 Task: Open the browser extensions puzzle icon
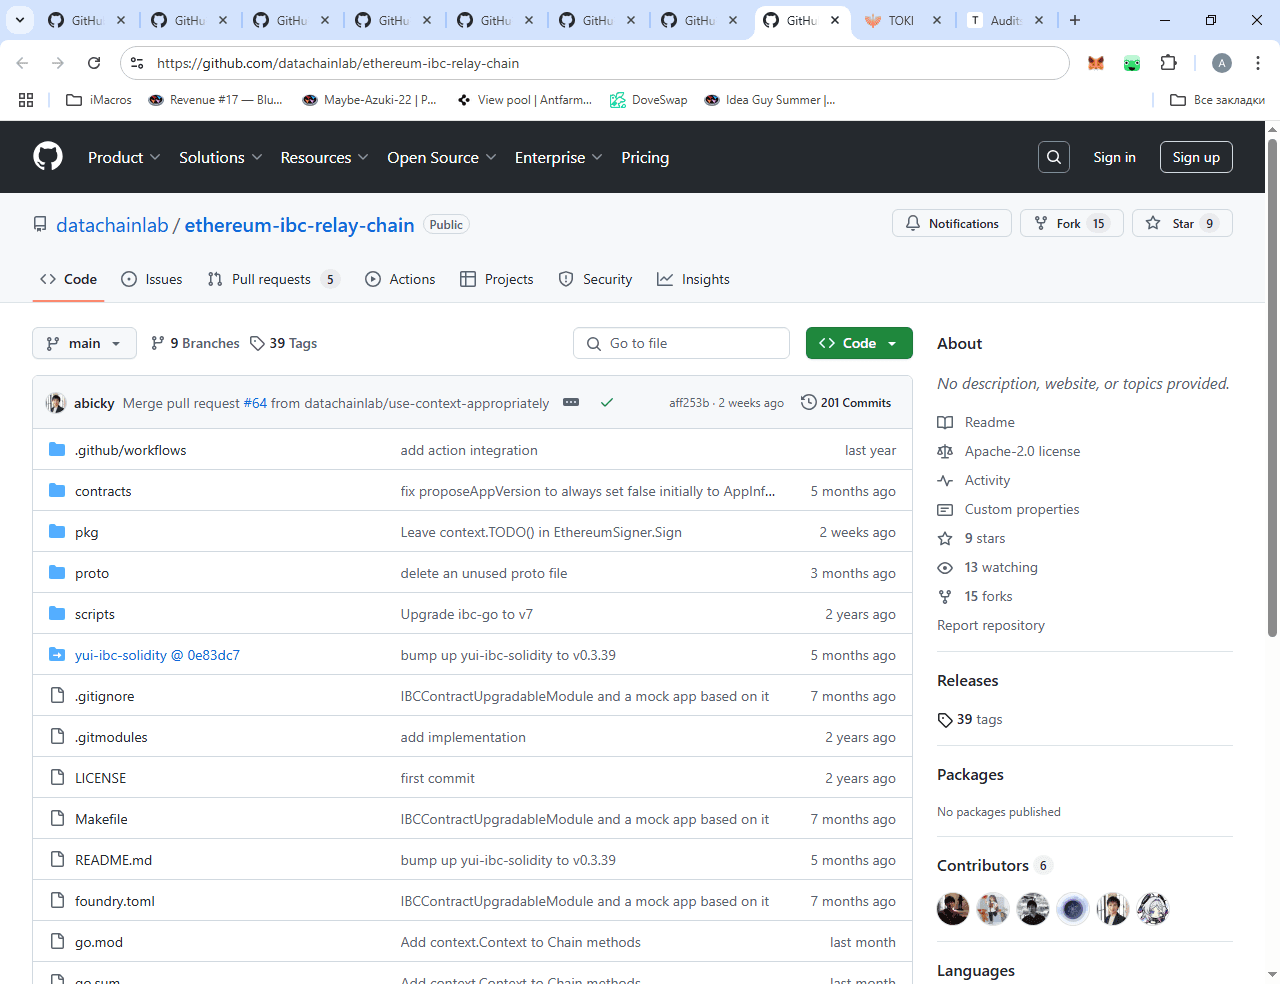(x=1168, y=63)
